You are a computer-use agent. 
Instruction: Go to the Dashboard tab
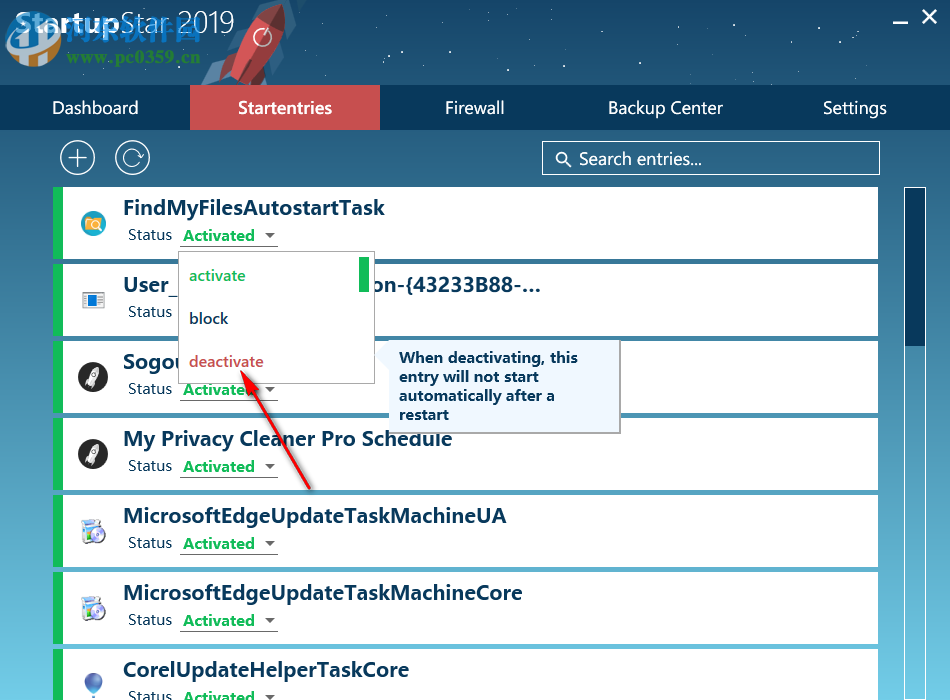(x=95, y=108)
